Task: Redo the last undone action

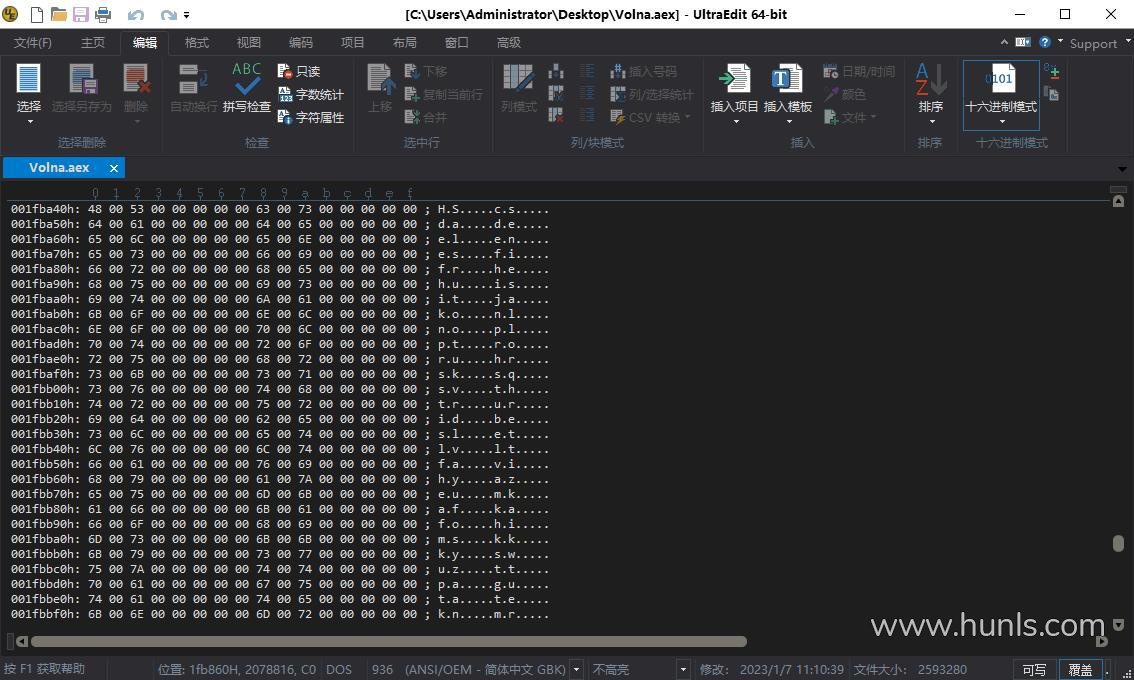Action: click(168, 14)
